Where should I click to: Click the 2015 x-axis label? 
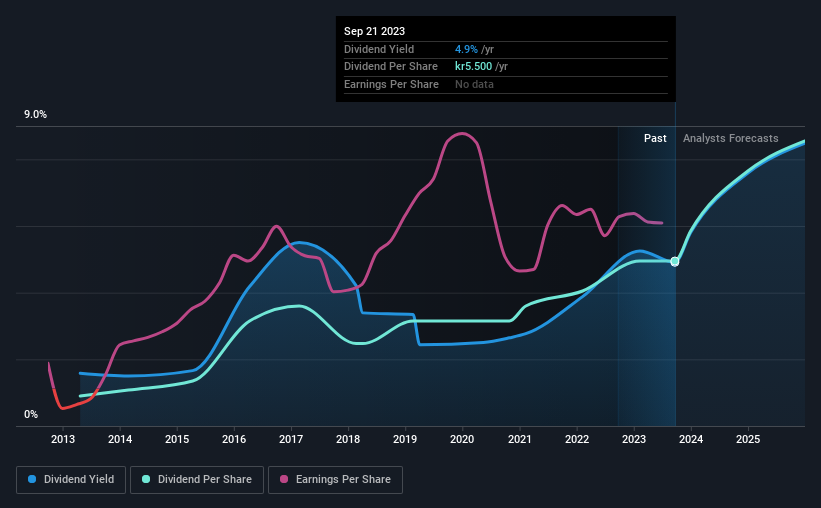click(x=177, y=439)
